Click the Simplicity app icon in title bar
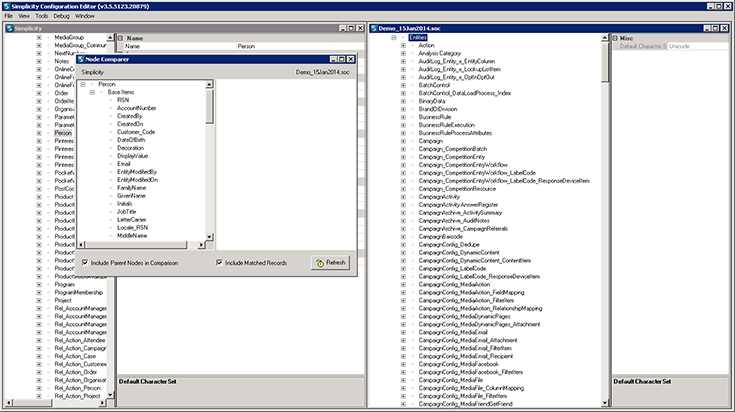 pos(7,7)
